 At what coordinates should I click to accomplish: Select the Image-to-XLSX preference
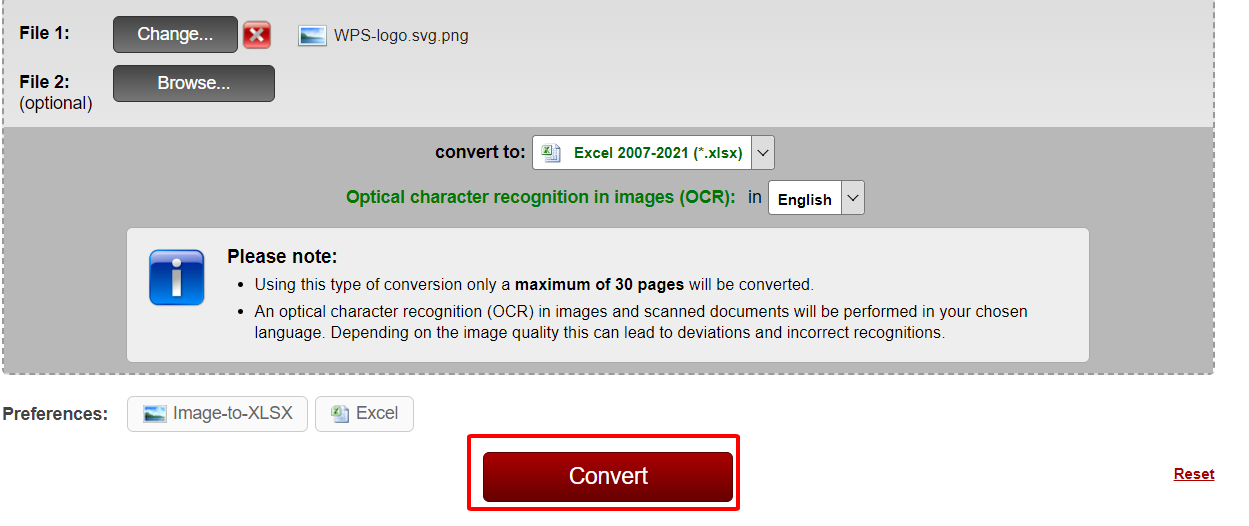217,414
